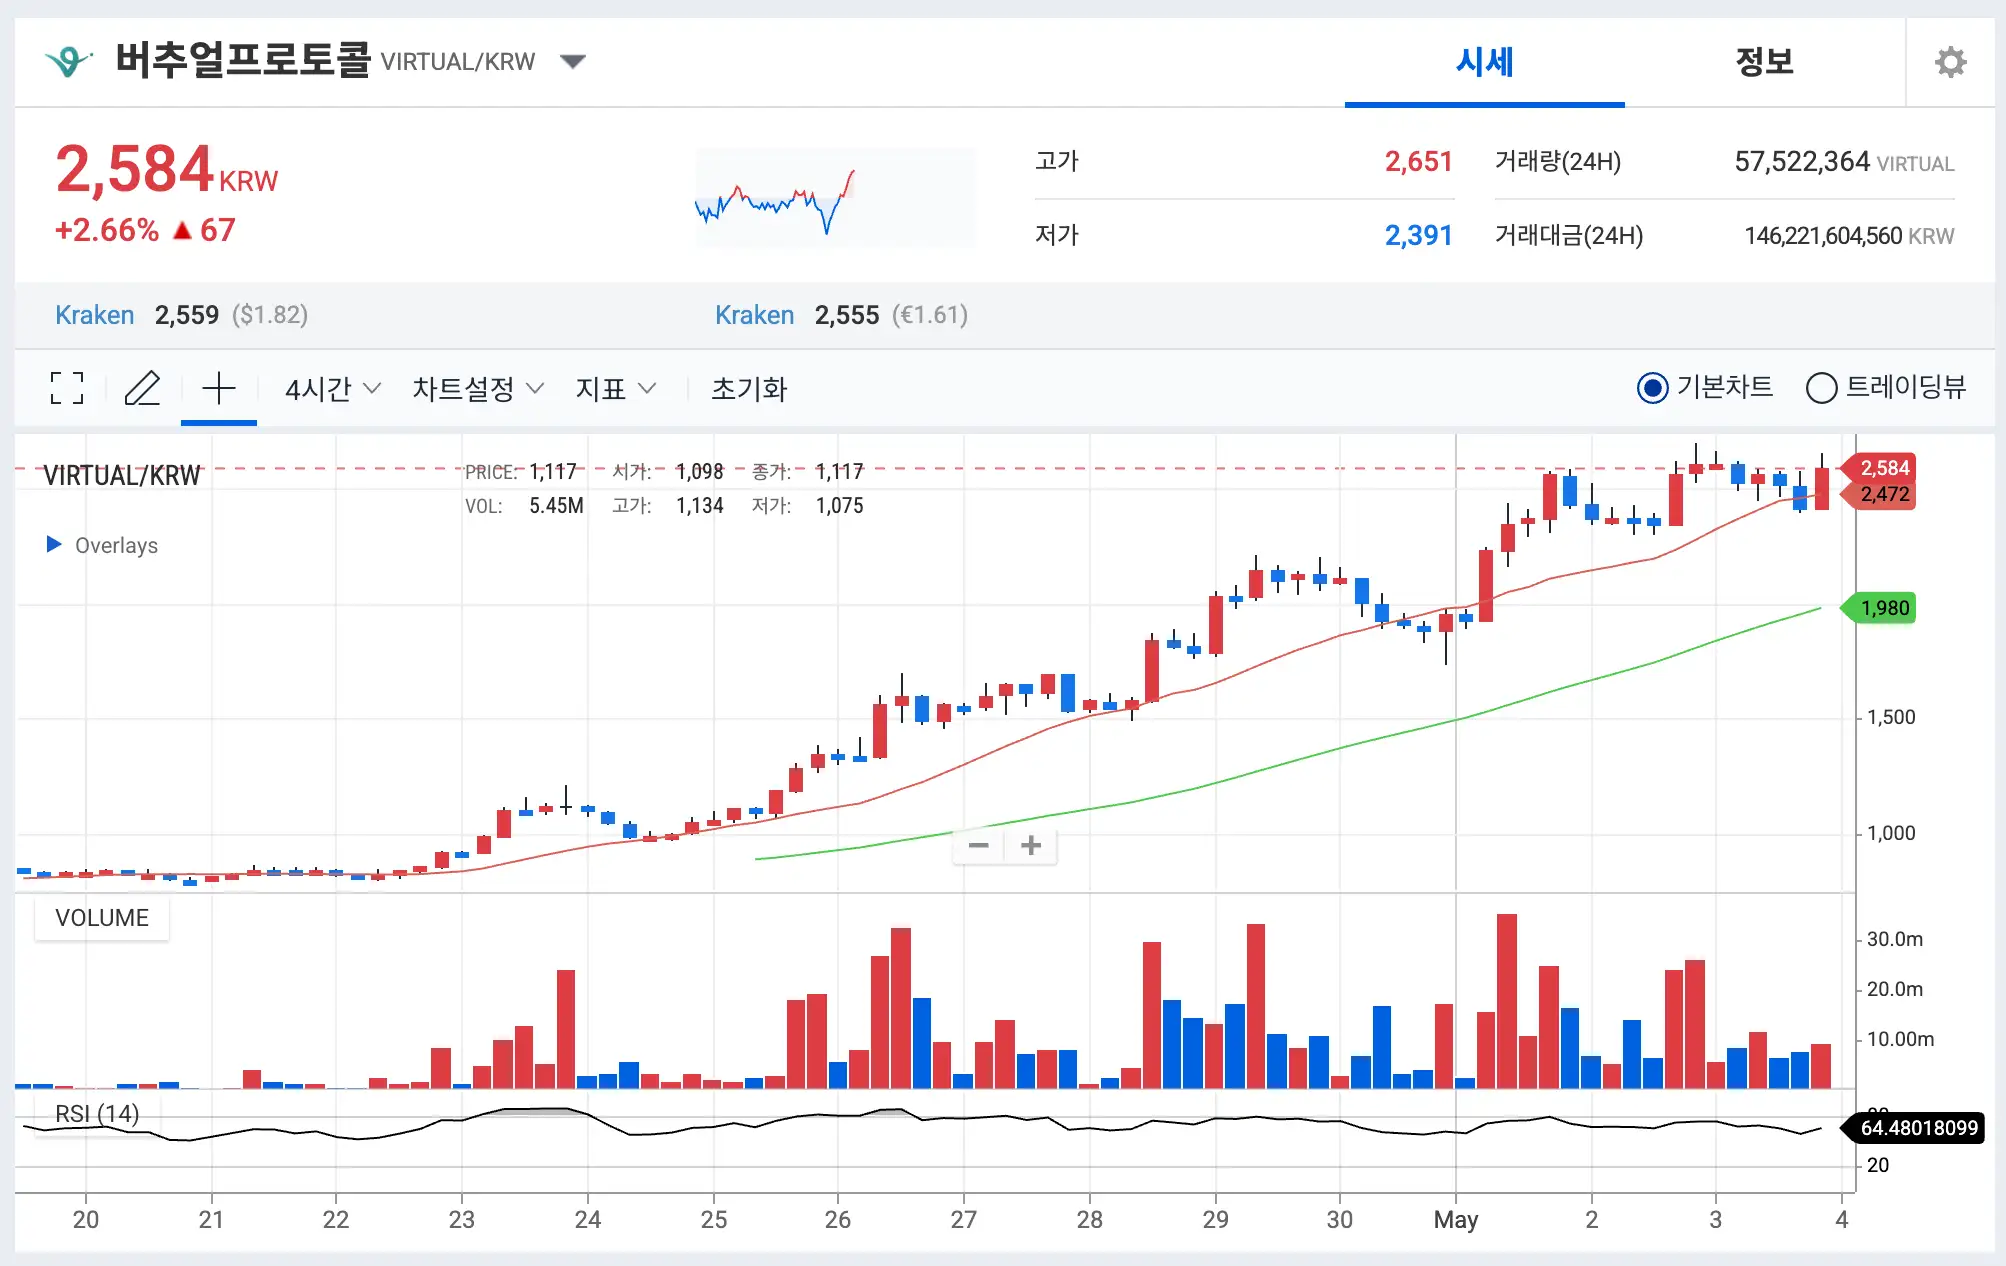
Task: Select the pencil drawing tool
Action: (142, 388)
